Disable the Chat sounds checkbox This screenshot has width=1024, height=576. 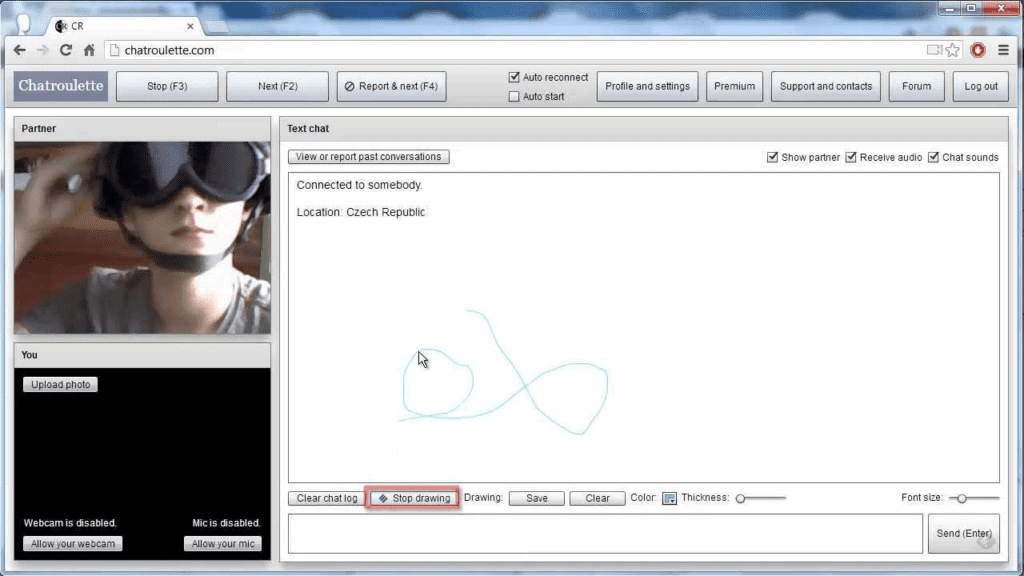click(x=933, y=157)
